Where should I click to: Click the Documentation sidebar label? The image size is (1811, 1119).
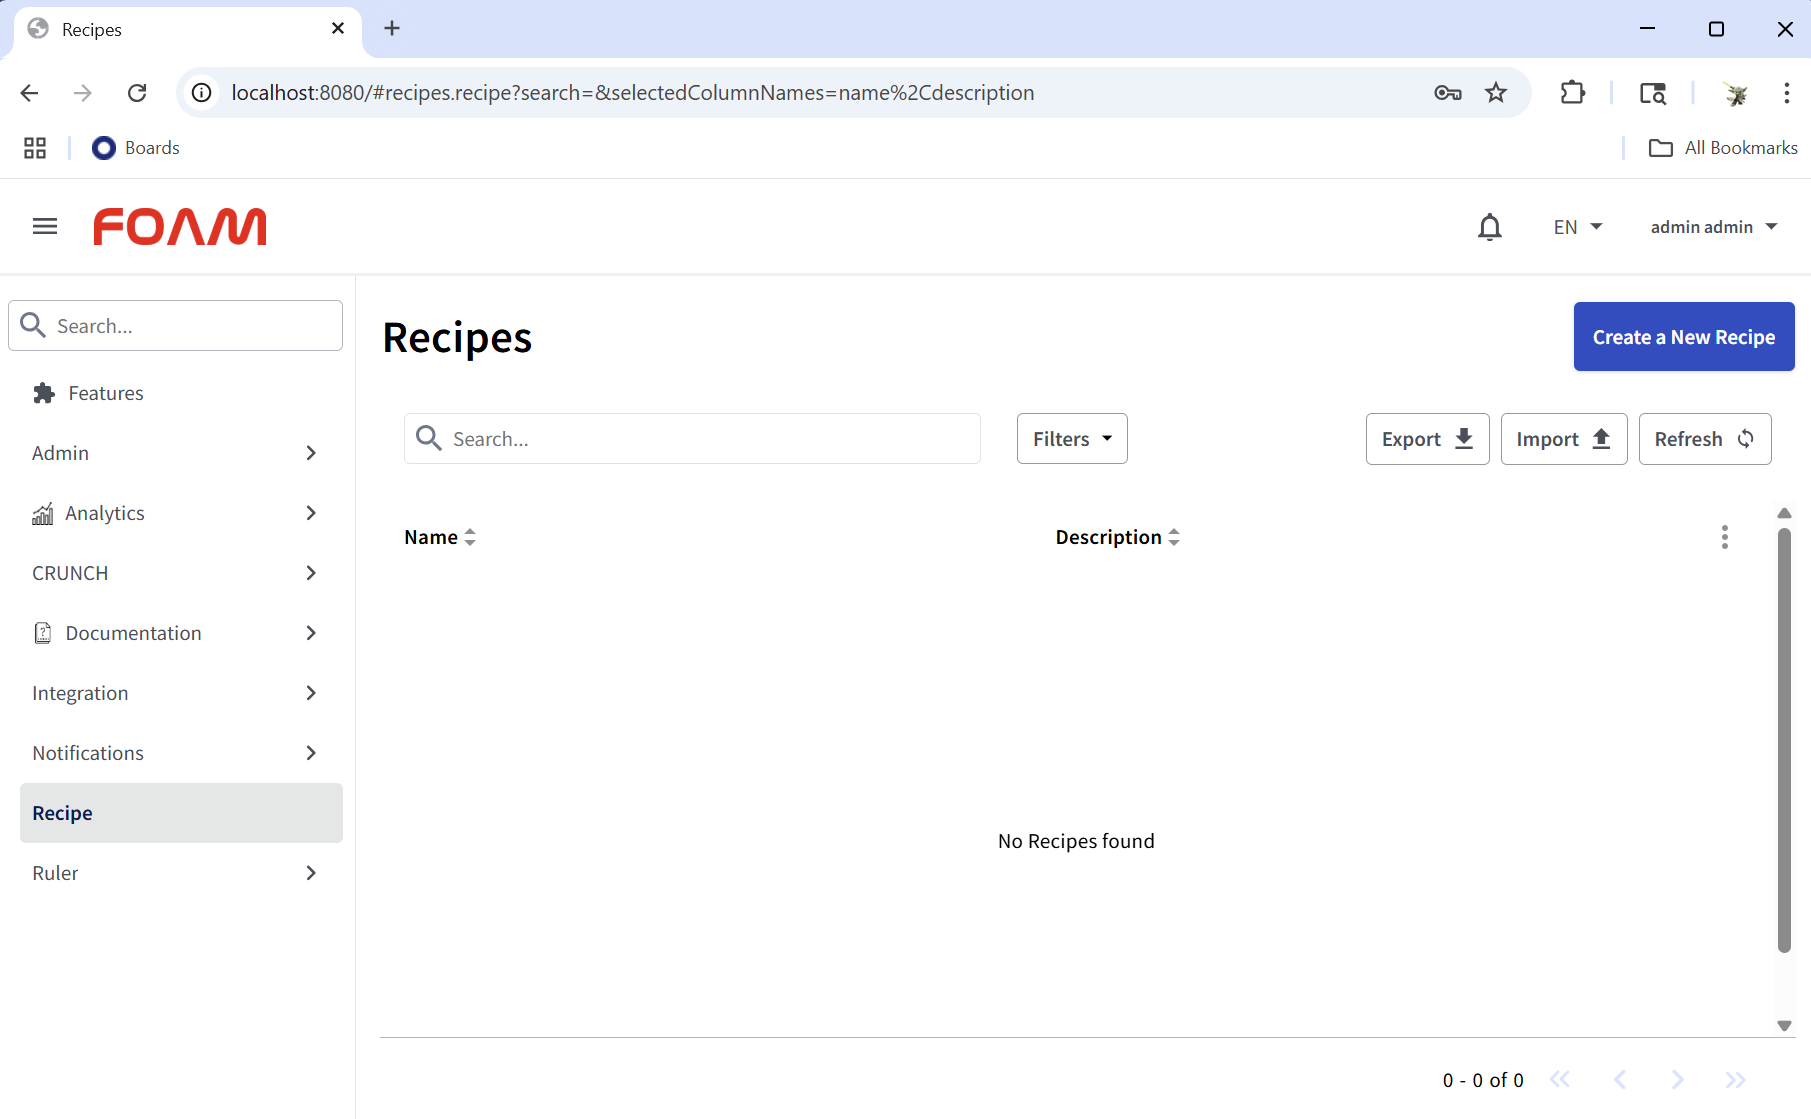[134, 633]
